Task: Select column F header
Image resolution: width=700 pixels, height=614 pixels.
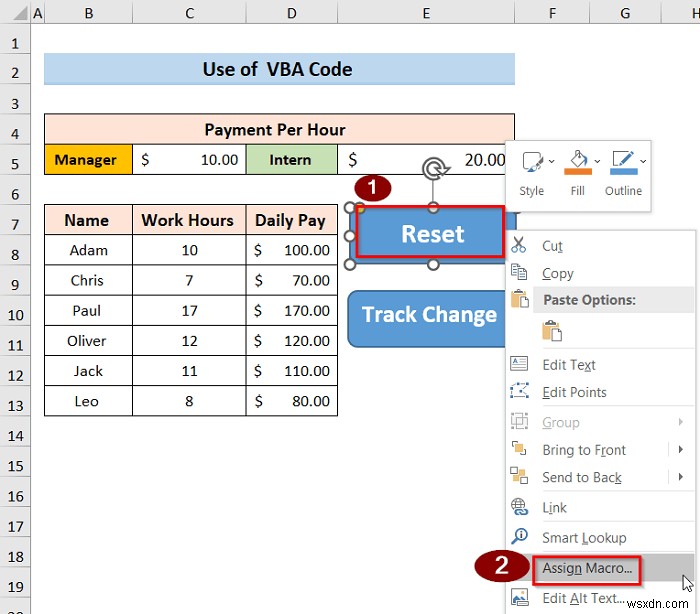Action: tap(552, 13)
